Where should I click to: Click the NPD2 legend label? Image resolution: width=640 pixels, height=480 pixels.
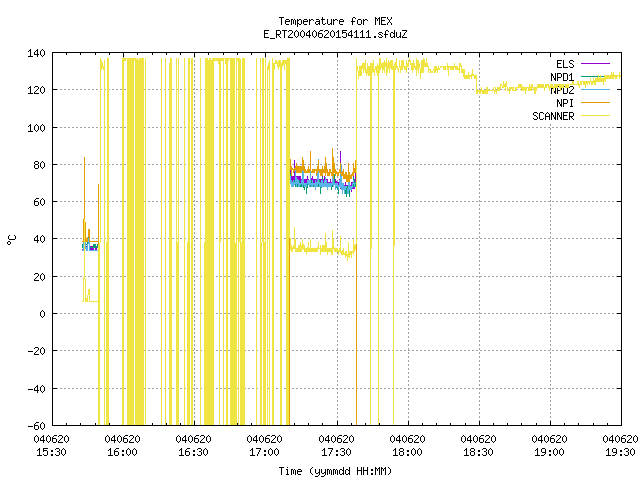point(562,90)
